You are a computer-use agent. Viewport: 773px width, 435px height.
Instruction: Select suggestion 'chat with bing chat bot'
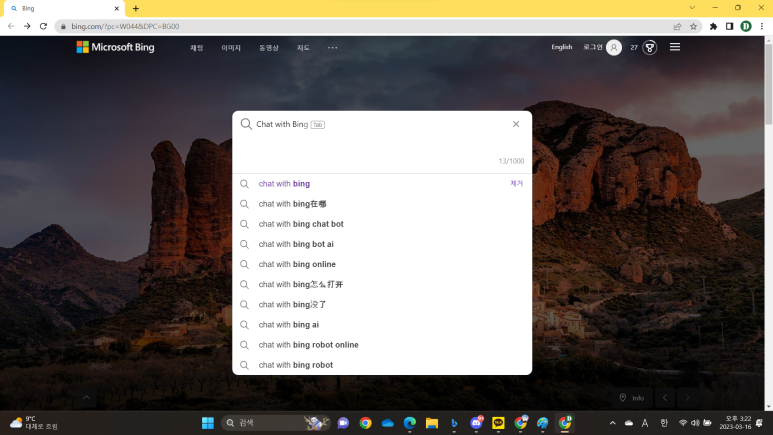point(382,224)
